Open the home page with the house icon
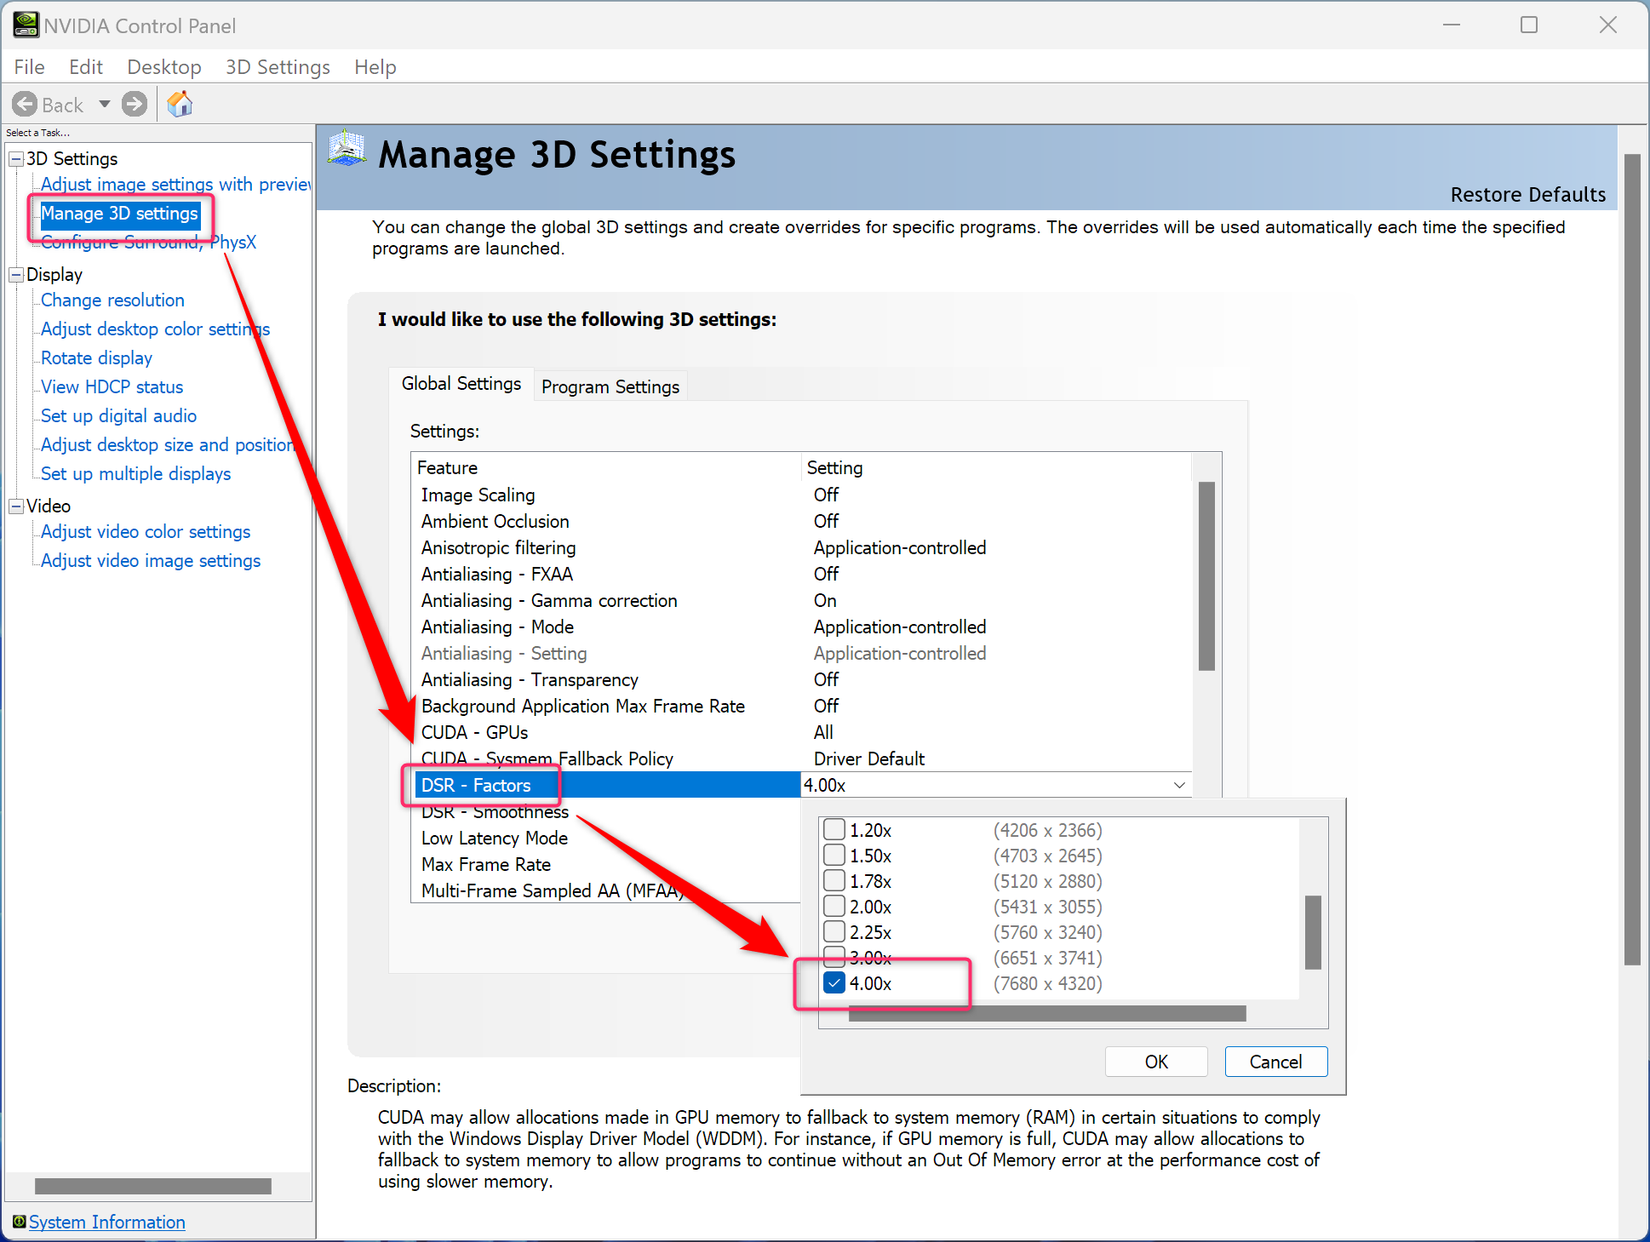This screenshot has height=1242, width=1650. (179, 103)
